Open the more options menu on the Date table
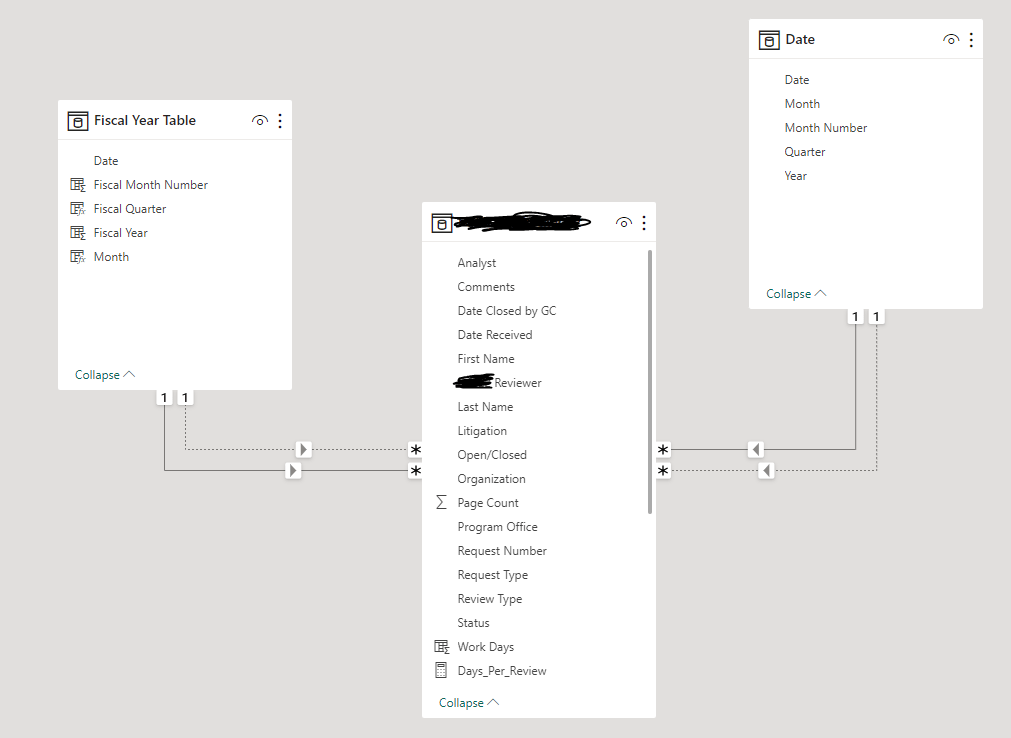1011x738 pixels. 971,39
